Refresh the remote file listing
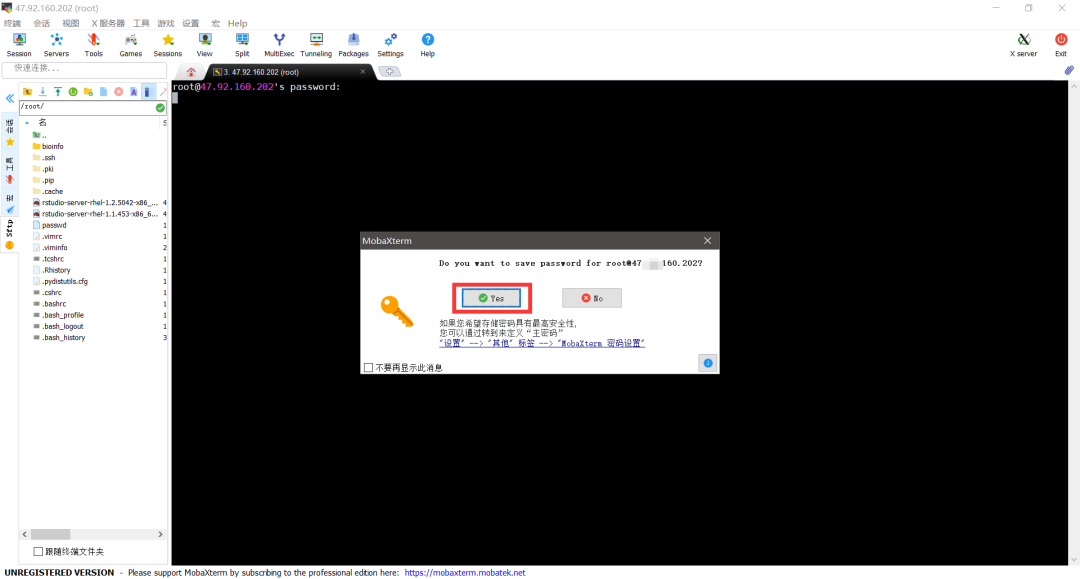This screenshot has width=1080, height=579. pyautogui.click(x=73, y=91)
